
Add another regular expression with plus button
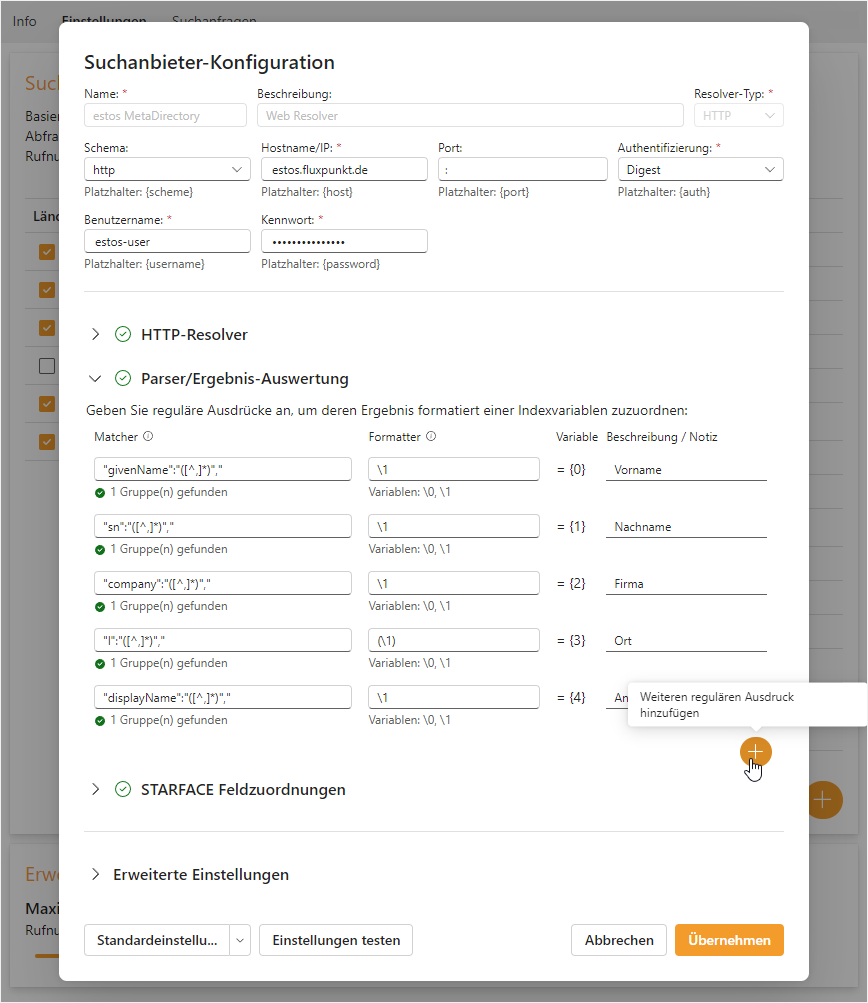(x=755, y=752)
